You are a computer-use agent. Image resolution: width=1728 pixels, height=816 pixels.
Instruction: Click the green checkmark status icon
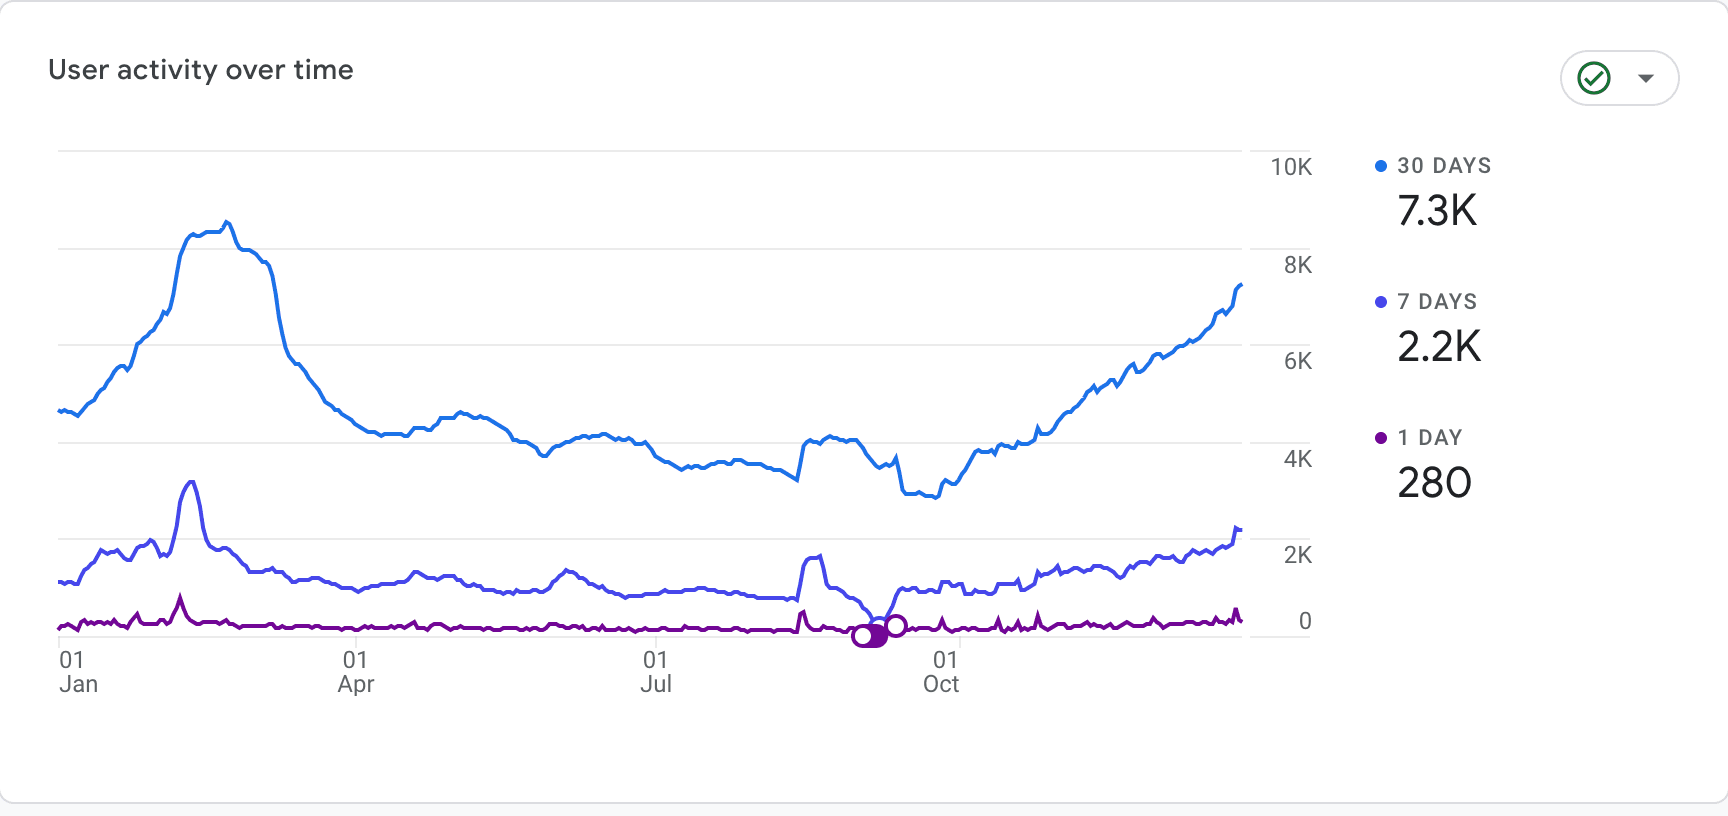tap(1594, 78)
